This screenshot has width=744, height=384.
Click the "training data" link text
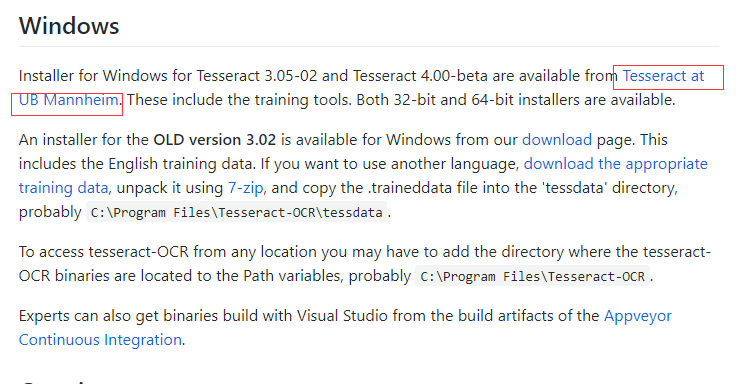(x=64, y=188)
